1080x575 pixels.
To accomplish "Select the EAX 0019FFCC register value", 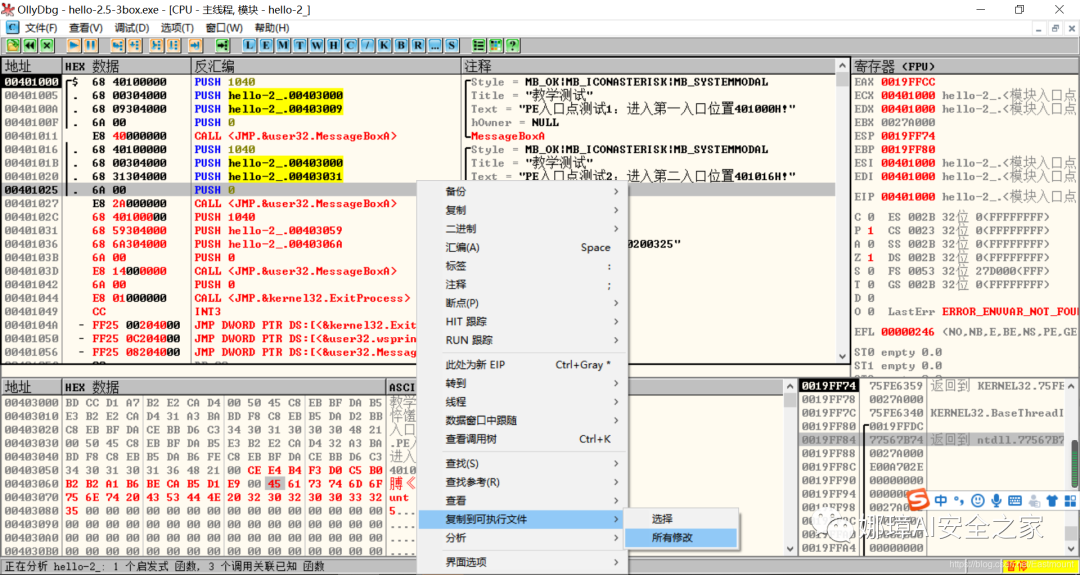I will [x=908, y=82].
